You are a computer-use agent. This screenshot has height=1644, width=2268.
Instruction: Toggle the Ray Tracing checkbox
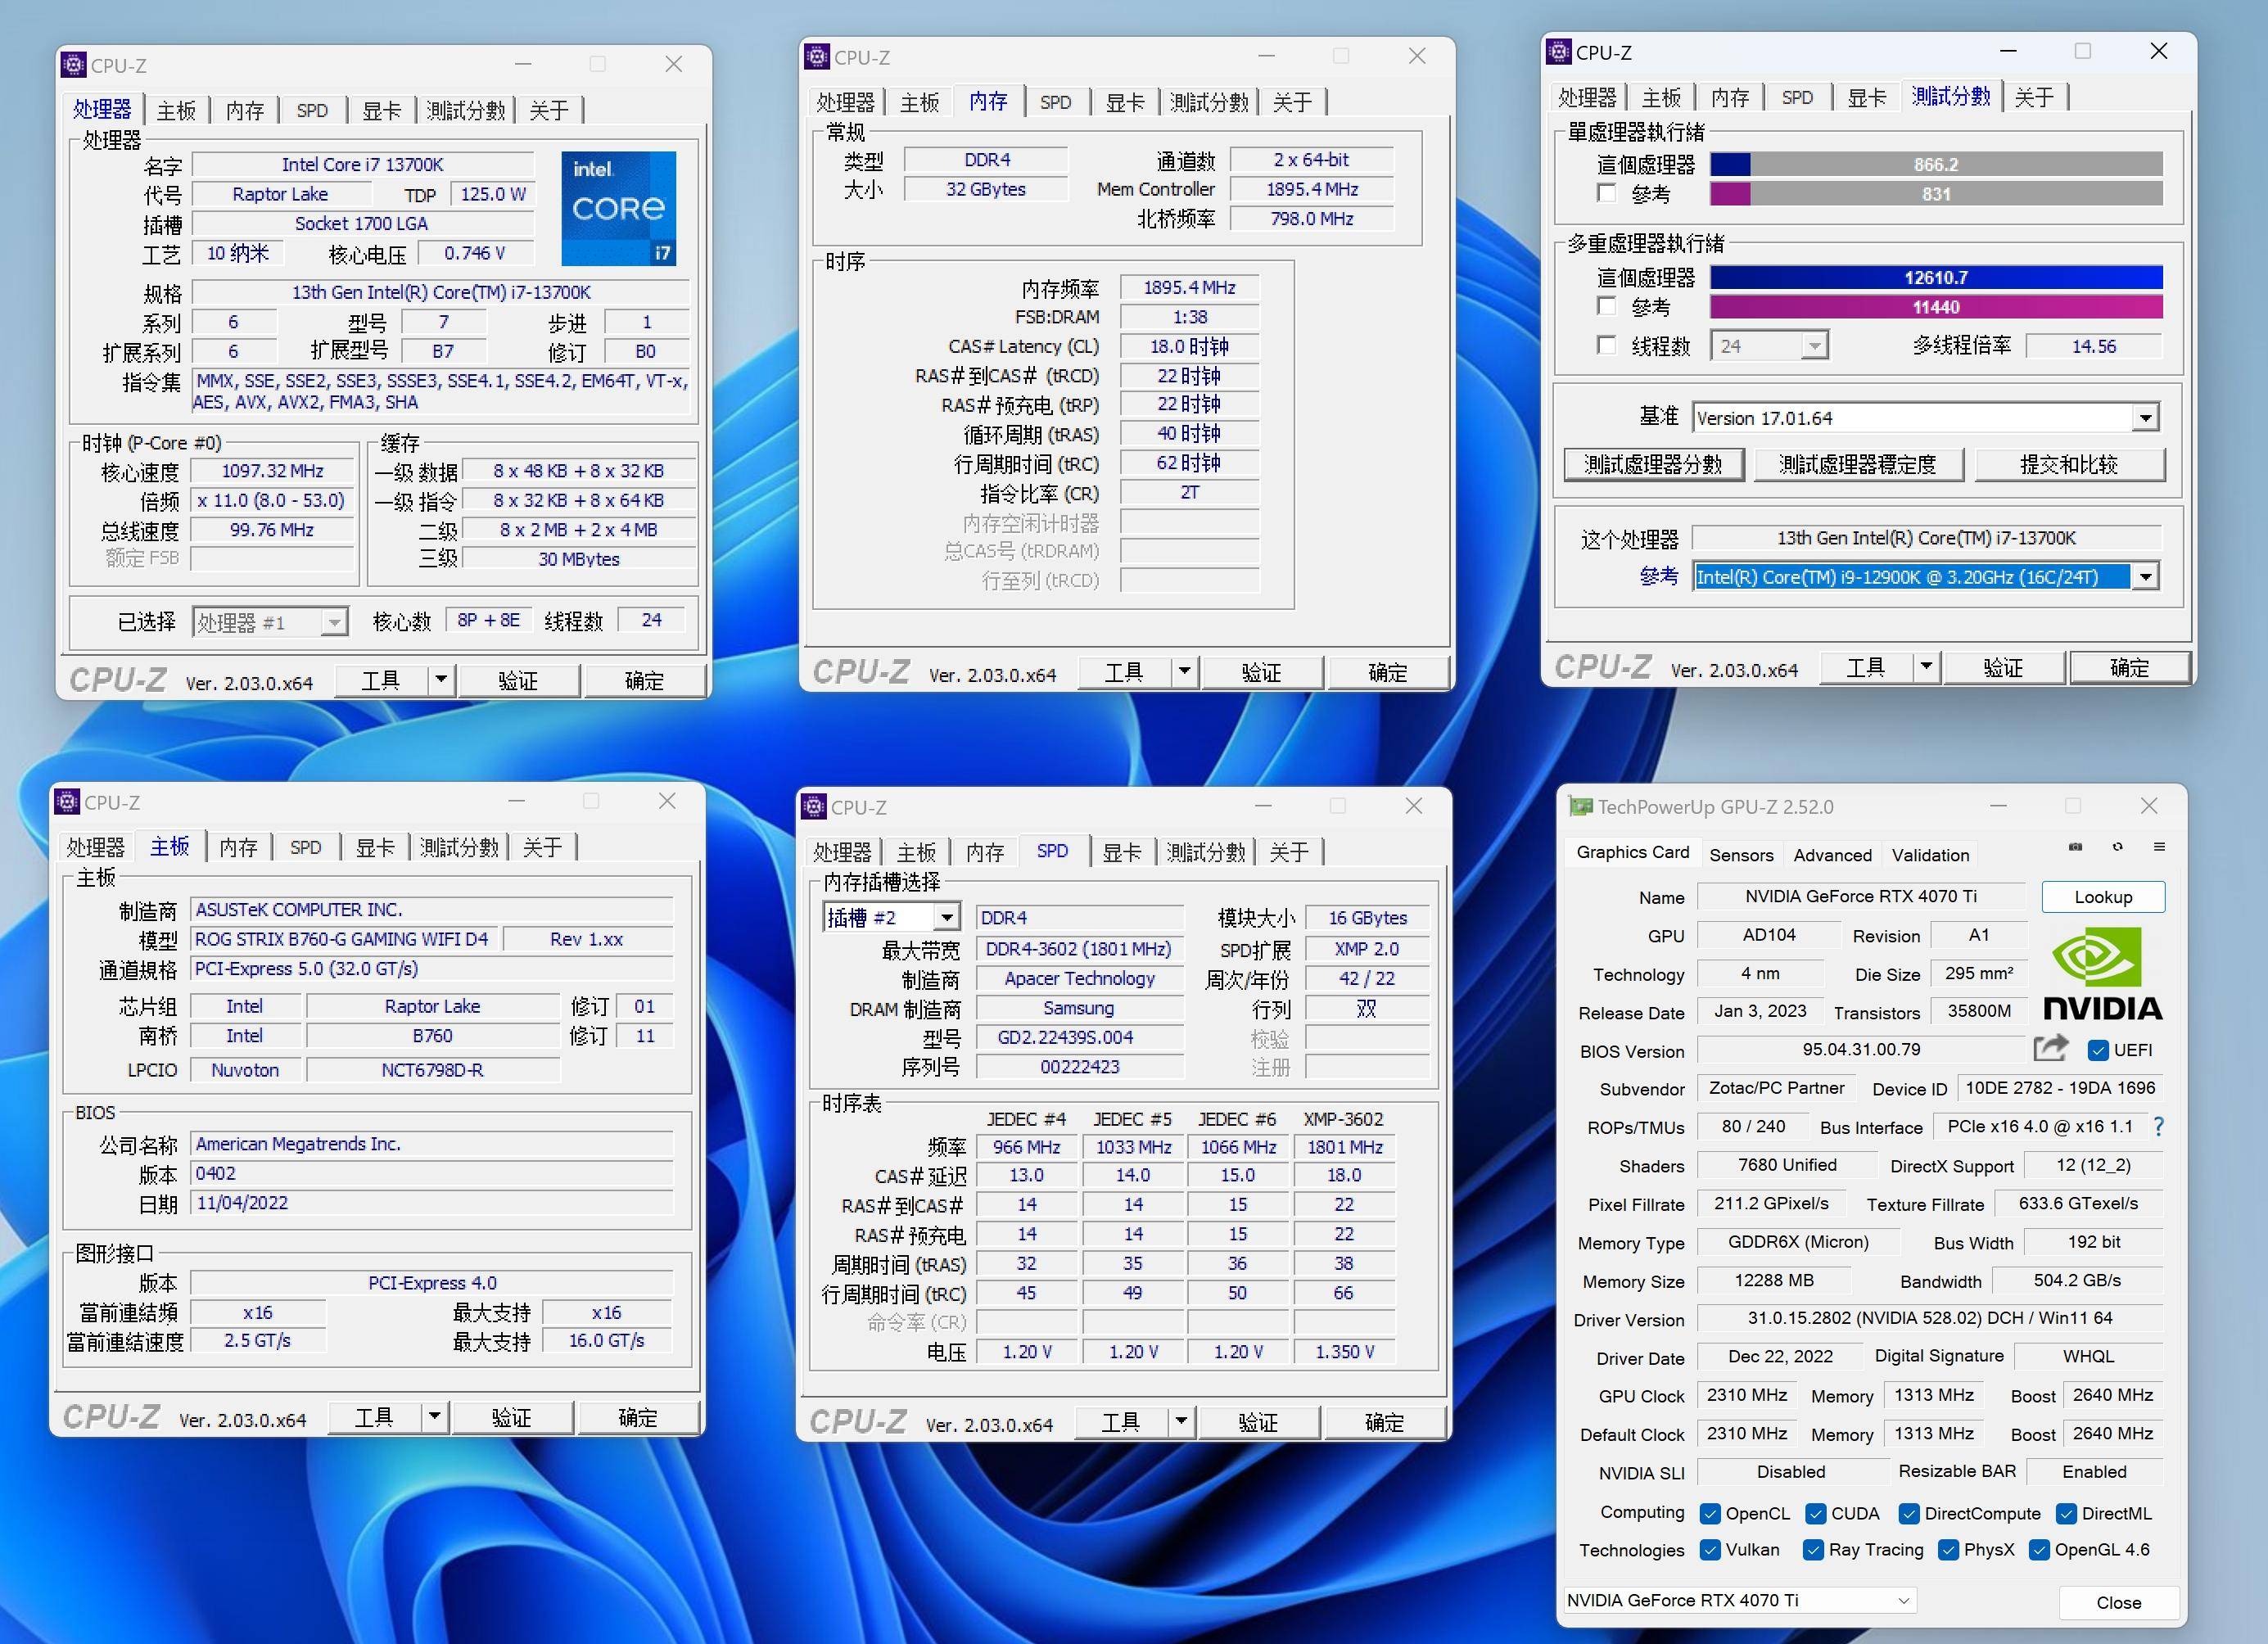tap(1813, 1549)
